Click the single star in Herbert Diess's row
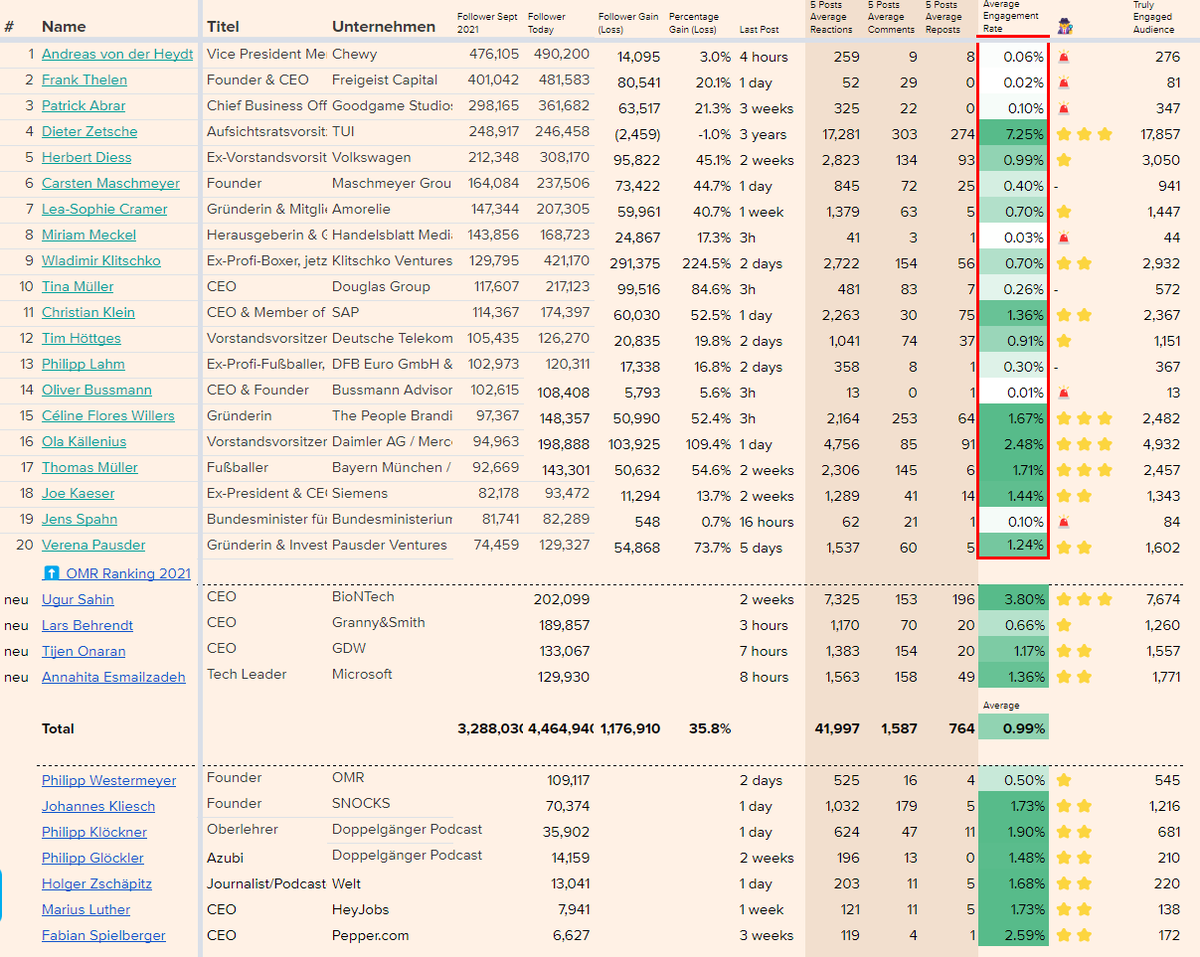The width and height of the screenshot is (1200, 957). pyautogui.click(x=1064, y=160)
